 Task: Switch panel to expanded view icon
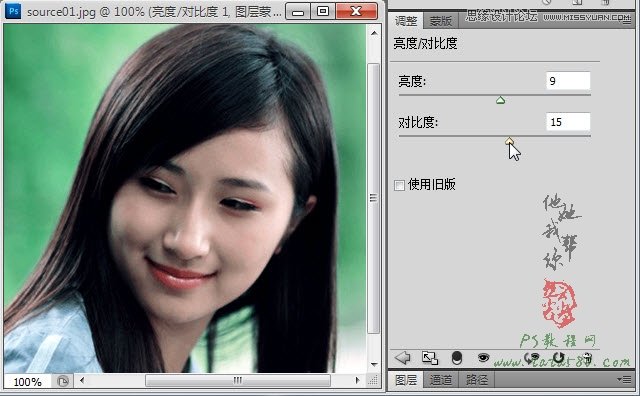tap(430, 358)
